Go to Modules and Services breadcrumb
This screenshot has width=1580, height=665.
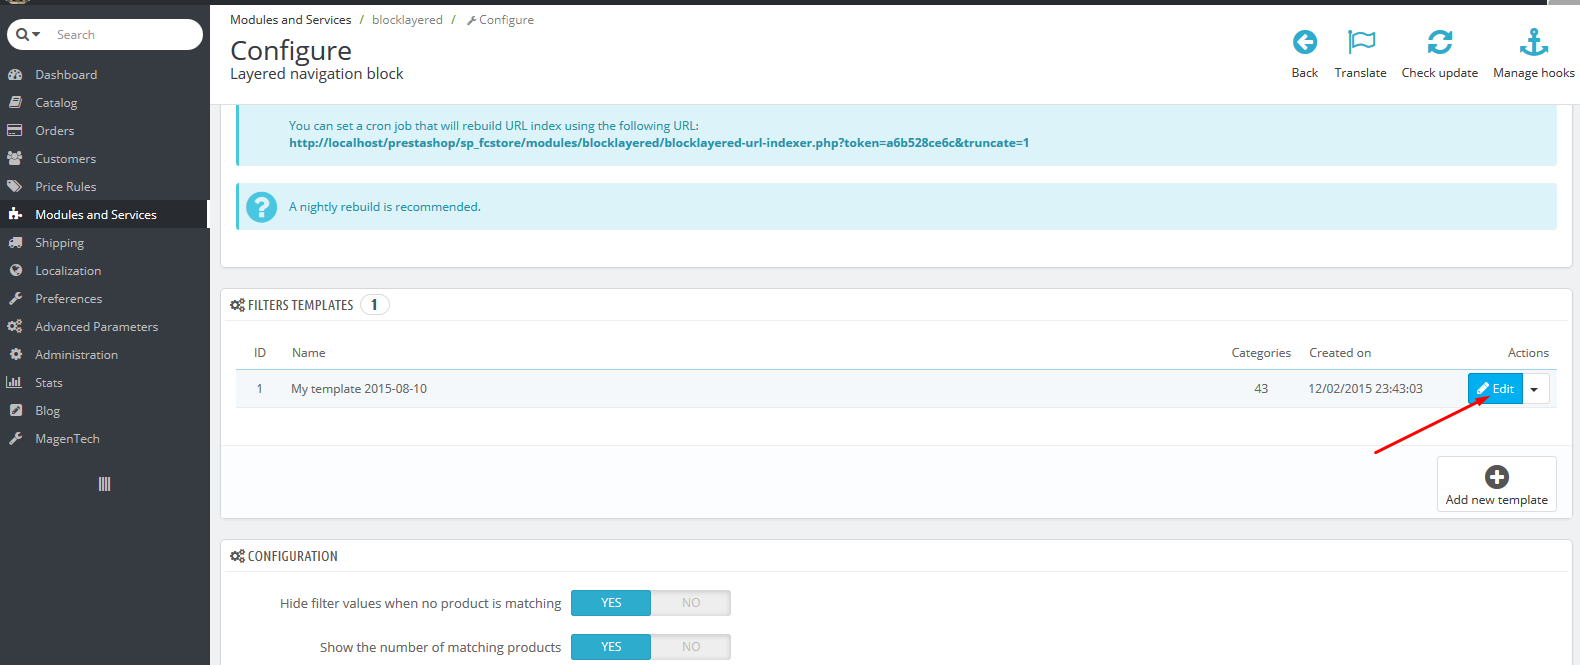pyautogui.click(x=291, y=20)
